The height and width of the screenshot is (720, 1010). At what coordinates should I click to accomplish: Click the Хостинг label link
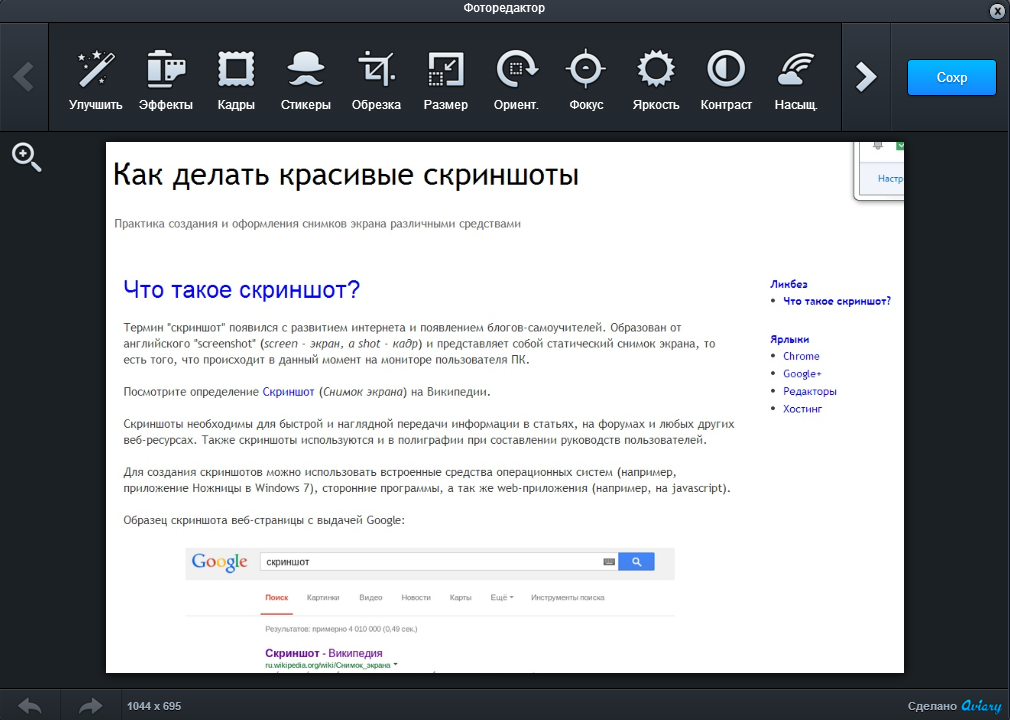803,408
